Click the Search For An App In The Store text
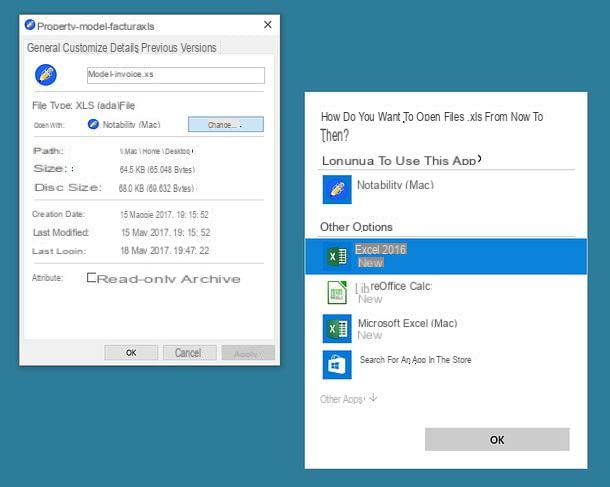Viewport: 610px width, 487px height. 415,360
